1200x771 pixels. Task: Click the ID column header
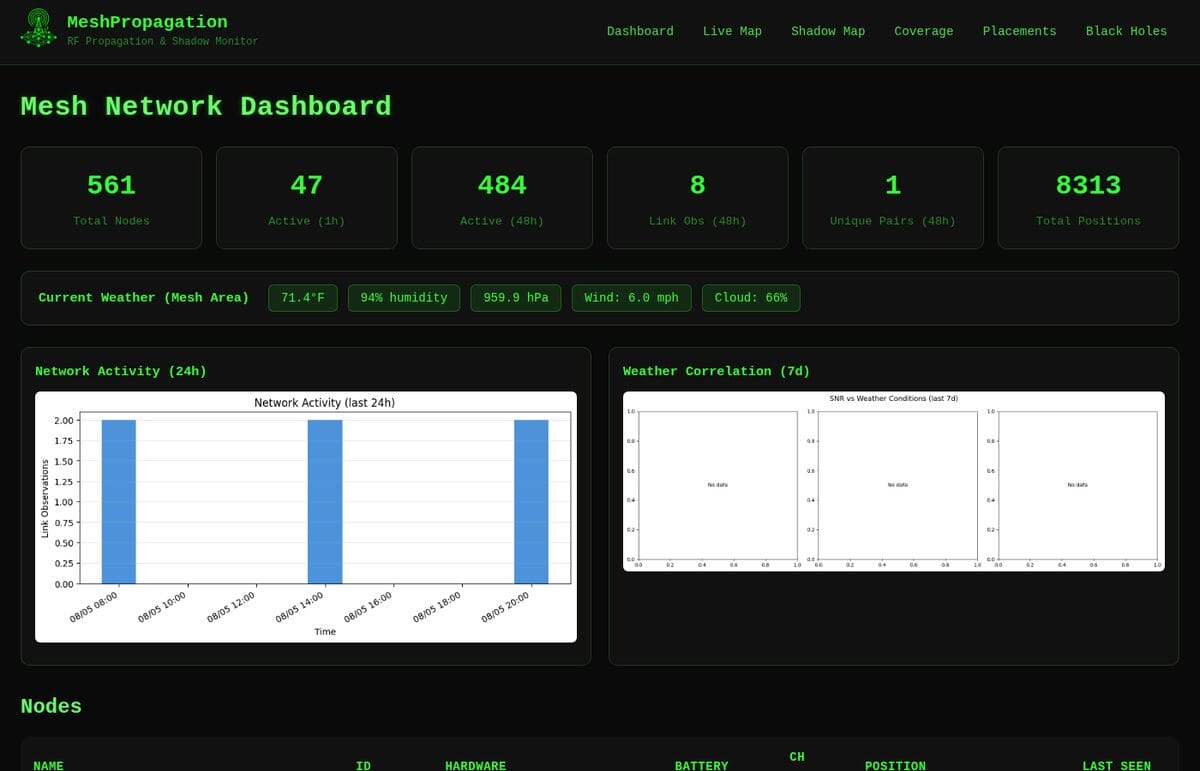tap(363, 765)
